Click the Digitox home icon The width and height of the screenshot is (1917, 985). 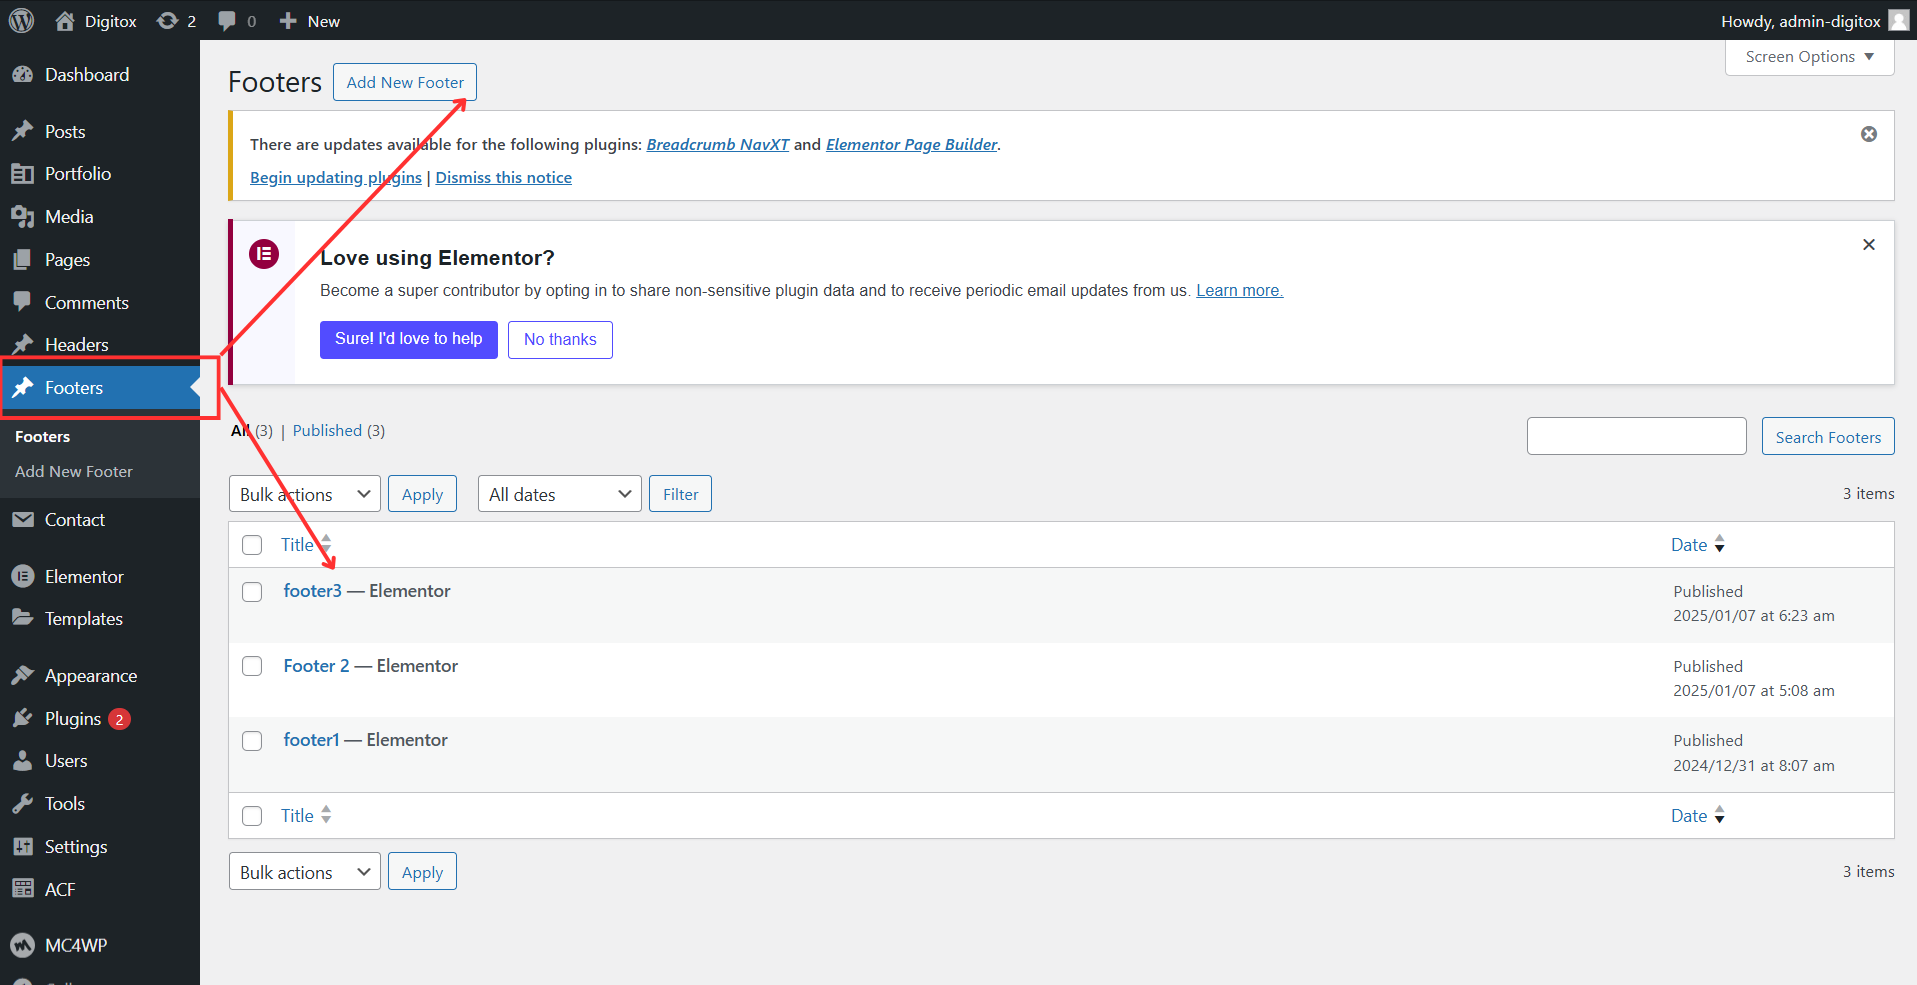pos(65,20)
